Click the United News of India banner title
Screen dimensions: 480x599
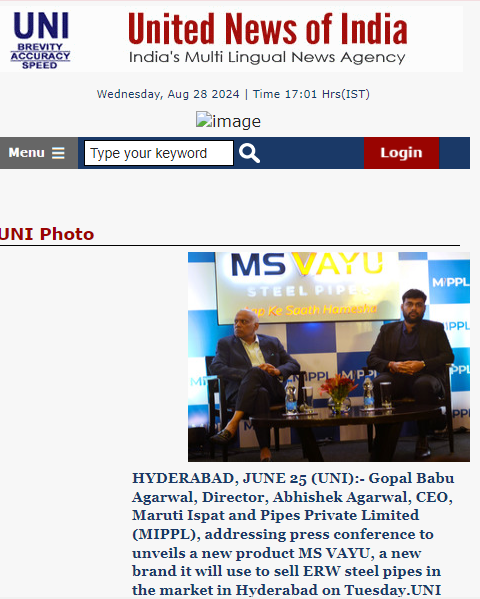pyautogui.click(x=268, y=28)
